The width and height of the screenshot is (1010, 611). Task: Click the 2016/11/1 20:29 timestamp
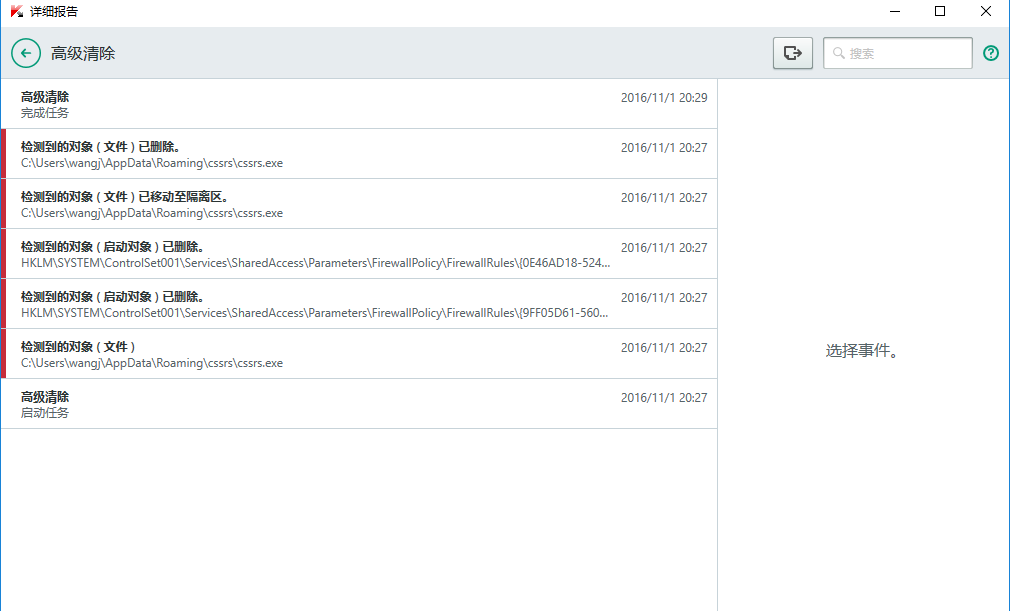tap(663, 98)
